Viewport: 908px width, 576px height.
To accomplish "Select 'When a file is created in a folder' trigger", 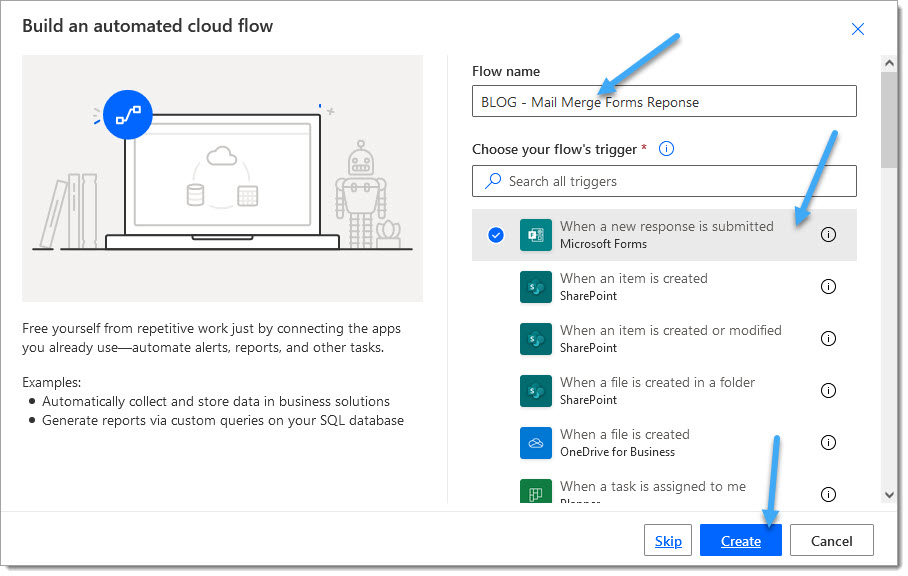I will pyautogui.click(x=664, y=391).
